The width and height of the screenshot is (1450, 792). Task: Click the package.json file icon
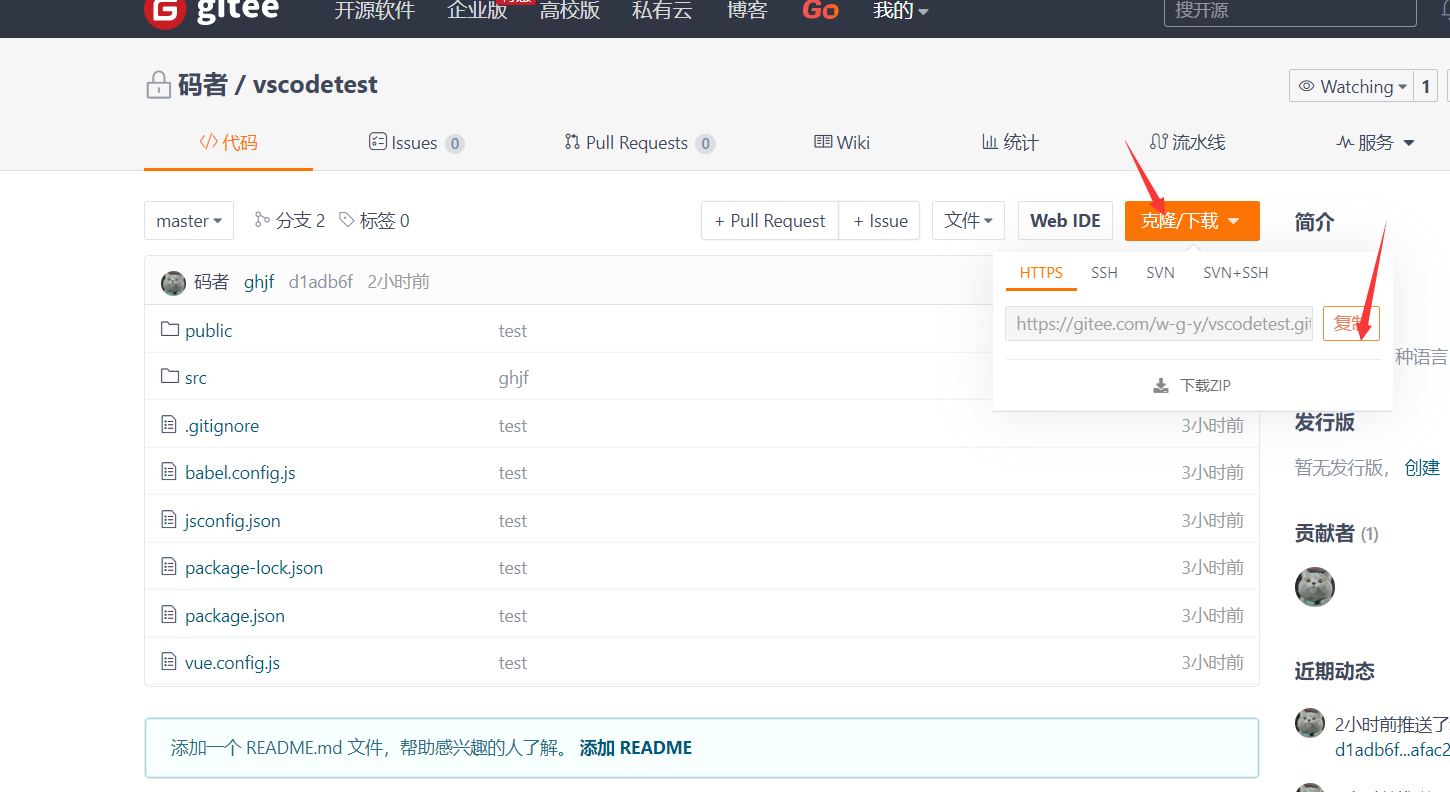(x=169, y=614)
